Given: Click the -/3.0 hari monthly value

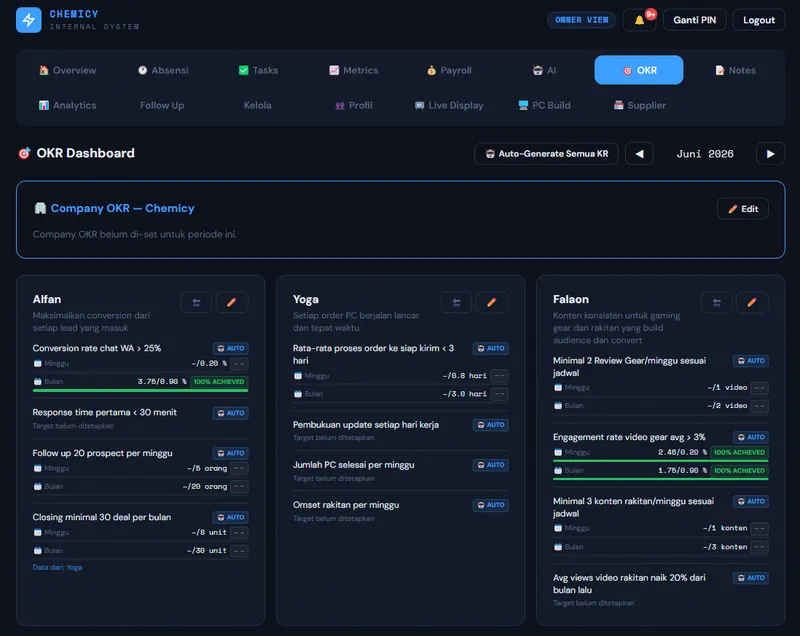Looking at the screenshot, I should pos(464,394).
